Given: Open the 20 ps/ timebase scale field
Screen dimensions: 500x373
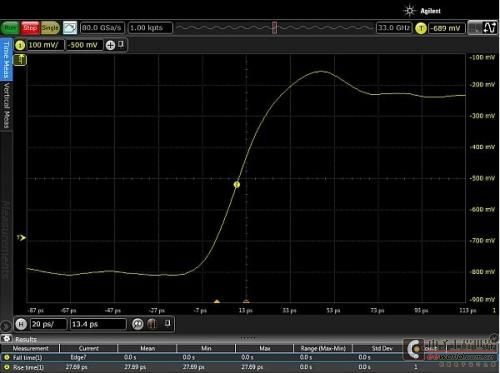Looking at the screenshot, I should coord(48,324).
